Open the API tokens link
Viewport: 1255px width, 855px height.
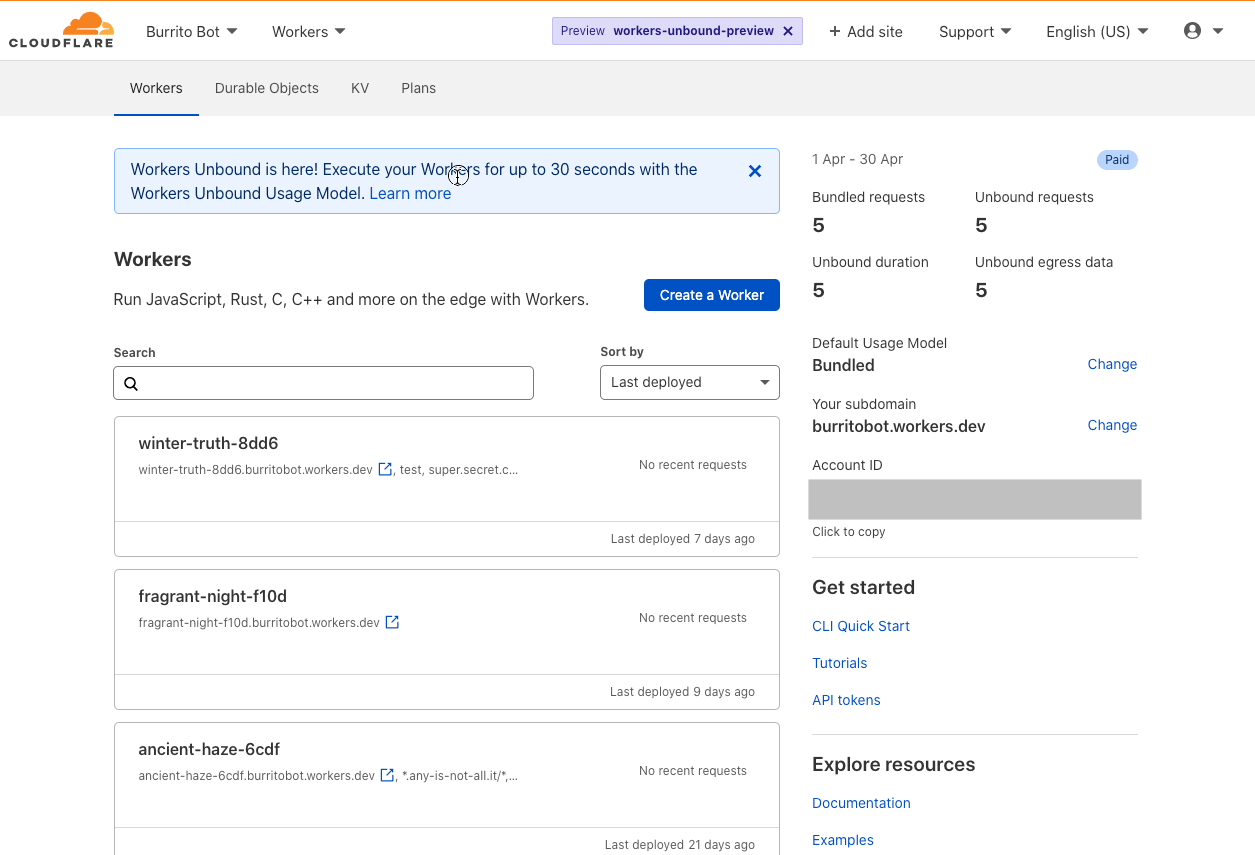click(x=846, y=700)
